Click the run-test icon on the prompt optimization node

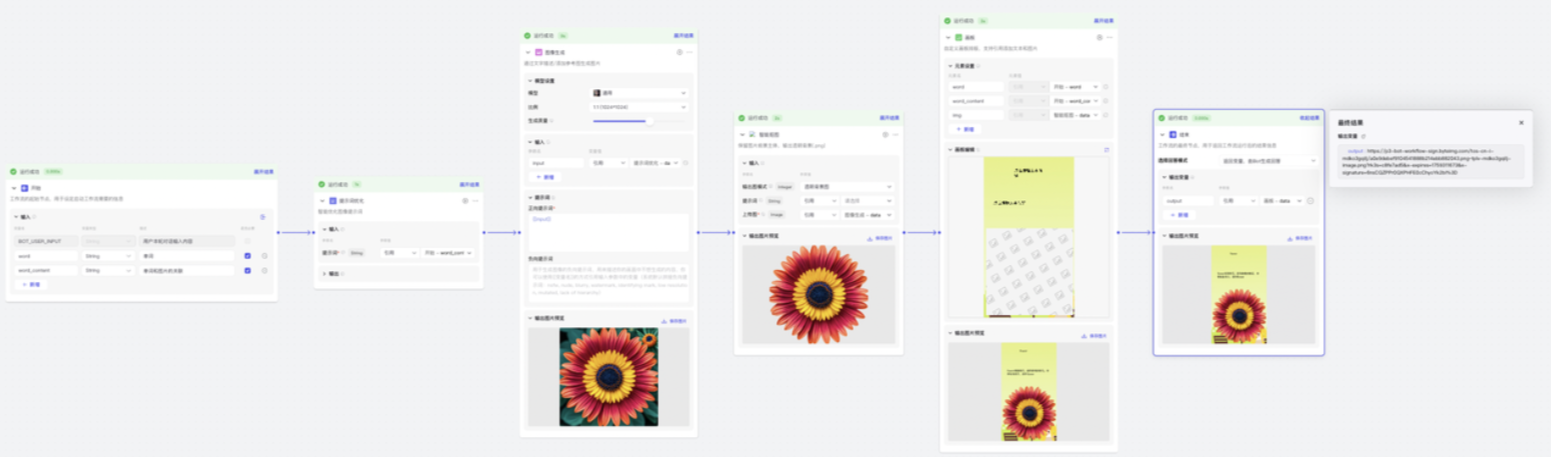466,200
